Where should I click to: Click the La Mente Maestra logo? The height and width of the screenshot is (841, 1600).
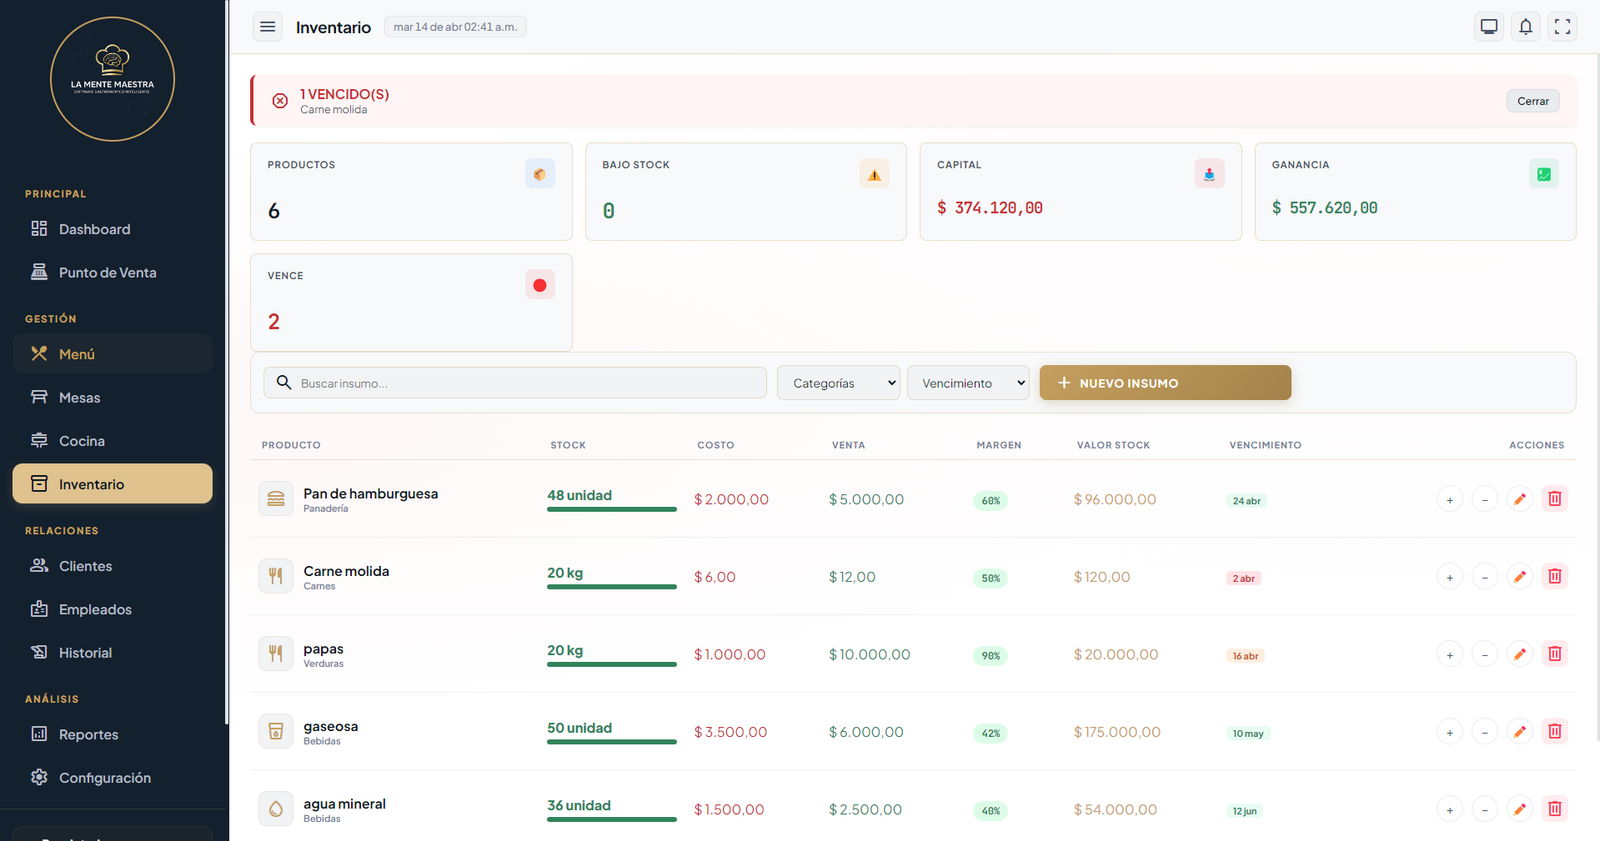click(113, 79)
